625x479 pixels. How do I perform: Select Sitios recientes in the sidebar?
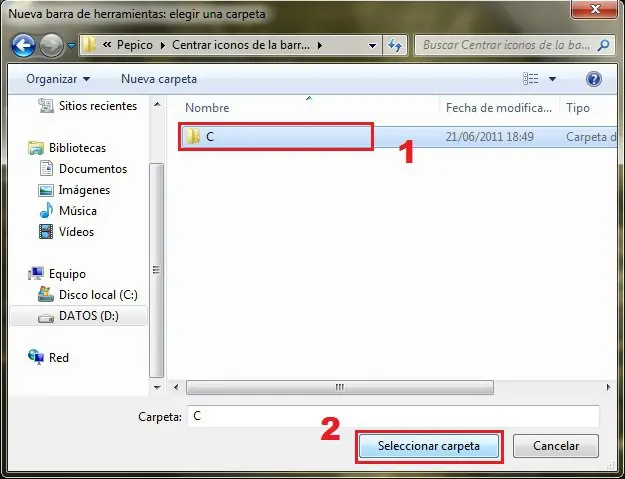[x=98, y=106]
